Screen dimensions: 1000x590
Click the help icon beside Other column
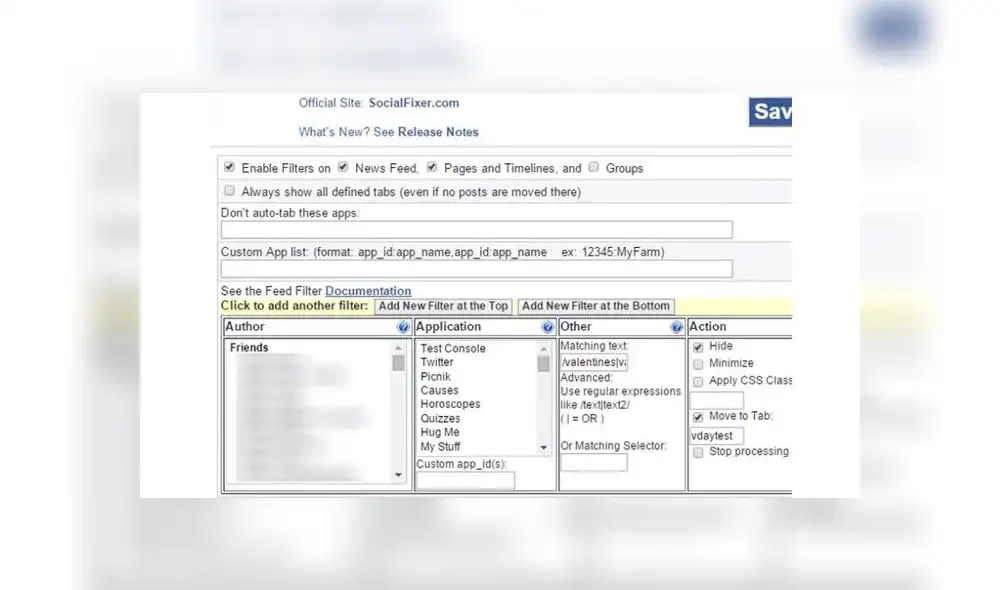[675, 326]
